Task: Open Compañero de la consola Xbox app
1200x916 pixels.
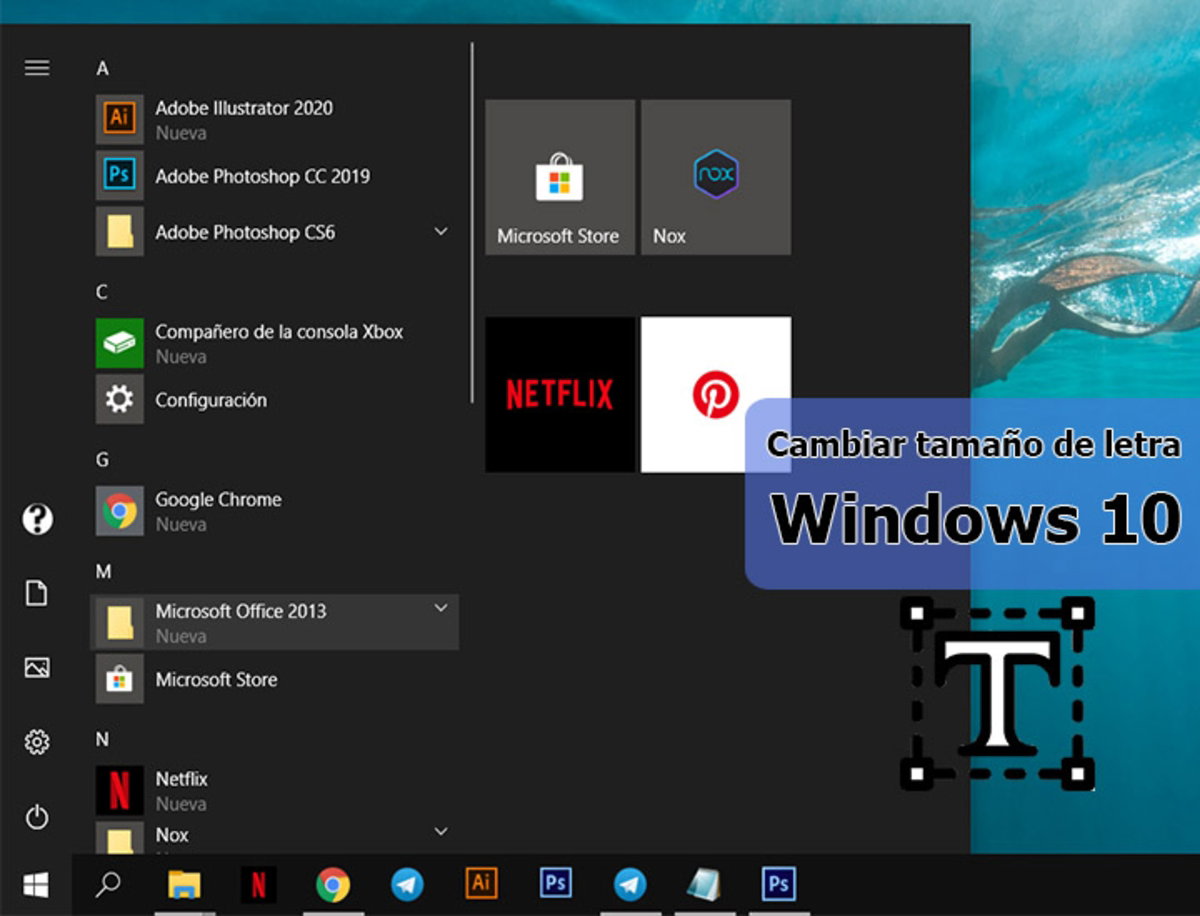Action: point(275,344)
